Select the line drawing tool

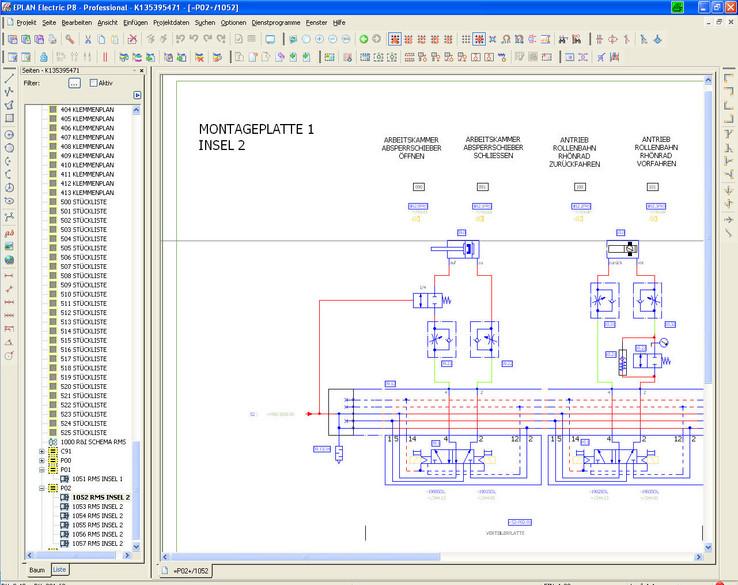tap(9, 76)
